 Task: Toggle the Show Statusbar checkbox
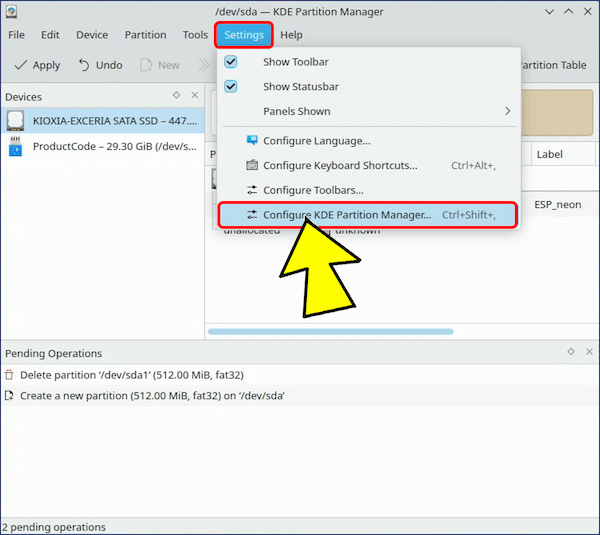[x=231, y=87]
